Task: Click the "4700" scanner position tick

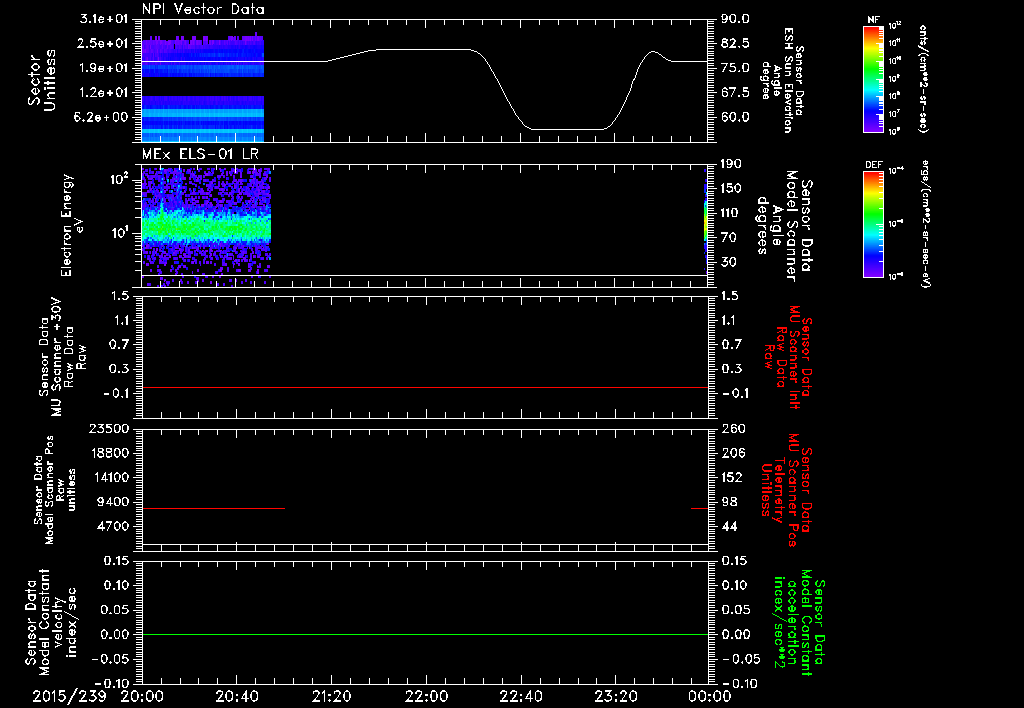Action: 114,526
